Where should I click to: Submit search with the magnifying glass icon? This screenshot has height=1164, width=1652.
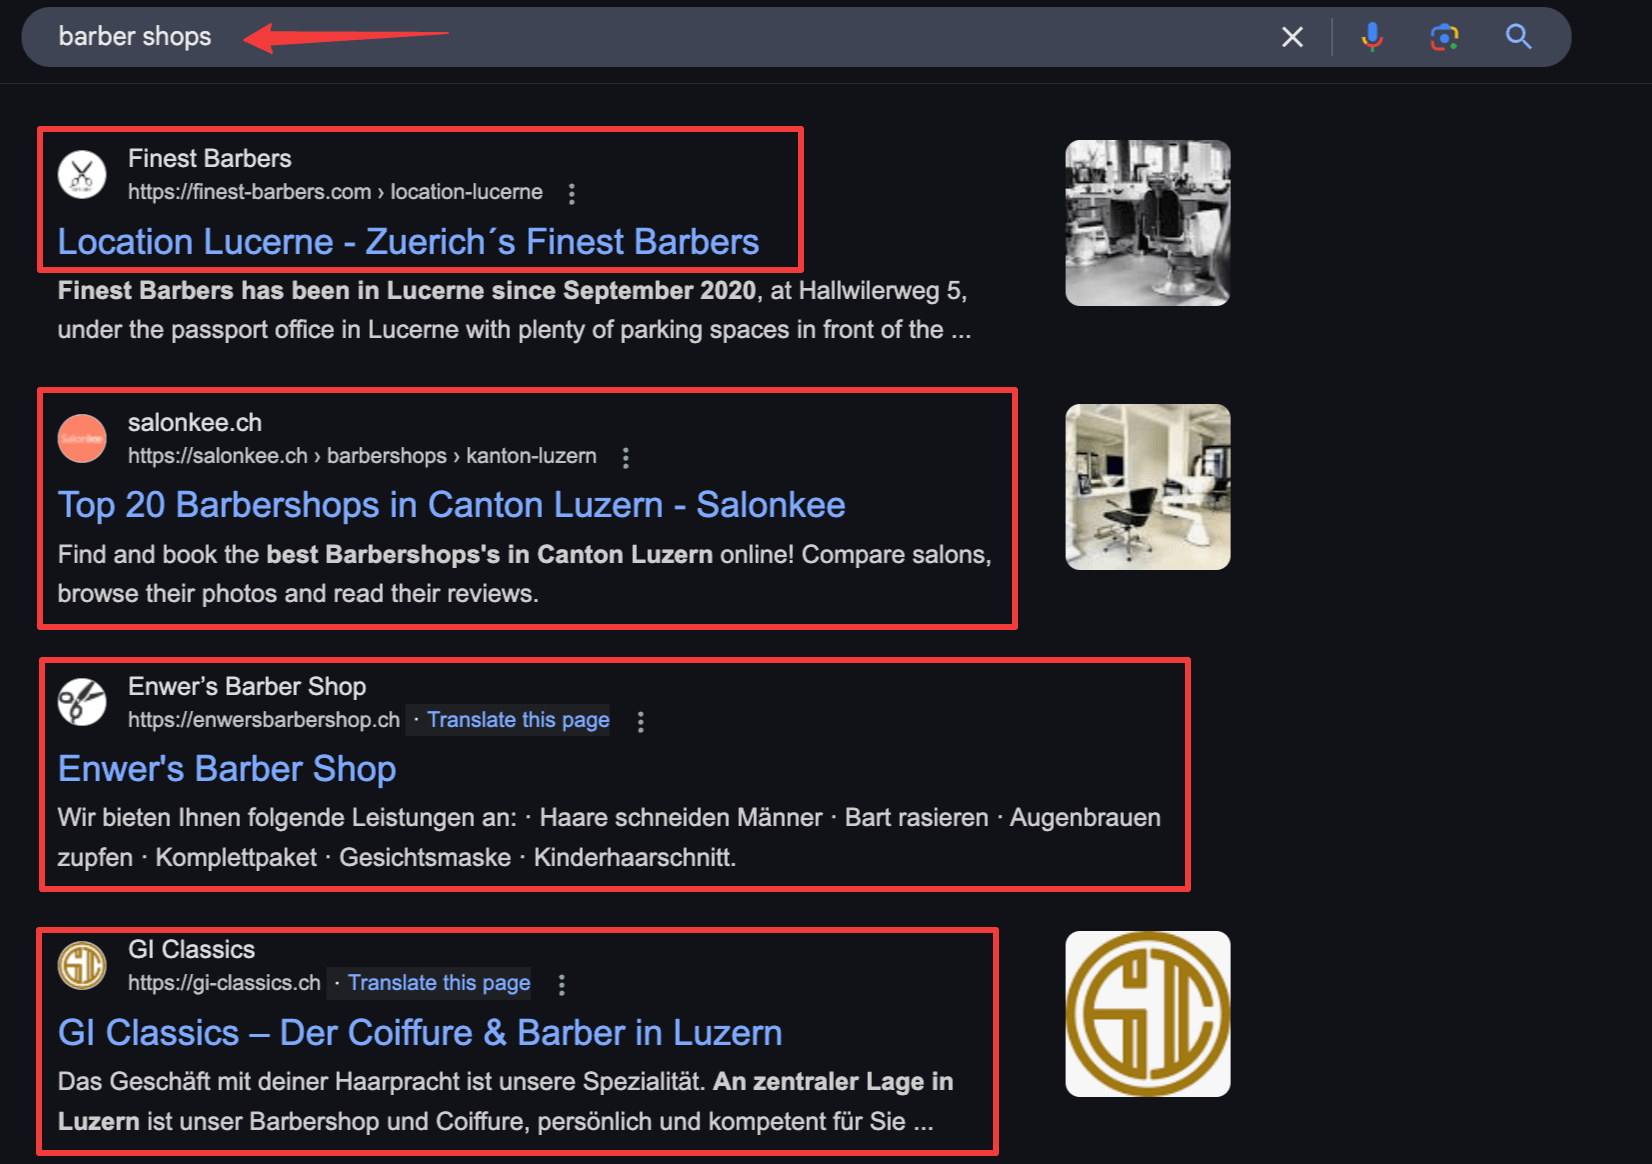click(1518, 37)
